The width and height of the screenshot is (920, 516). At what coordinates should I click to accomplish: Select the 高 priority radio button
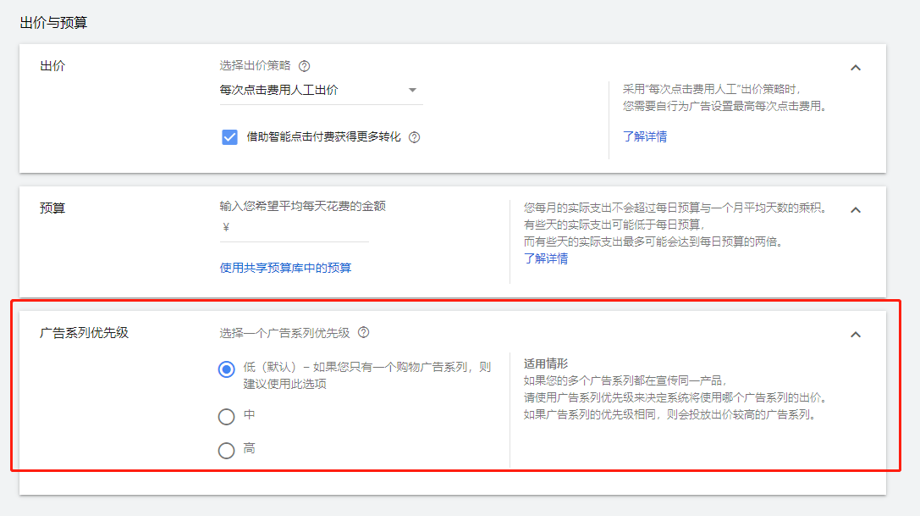click(226, 450)
